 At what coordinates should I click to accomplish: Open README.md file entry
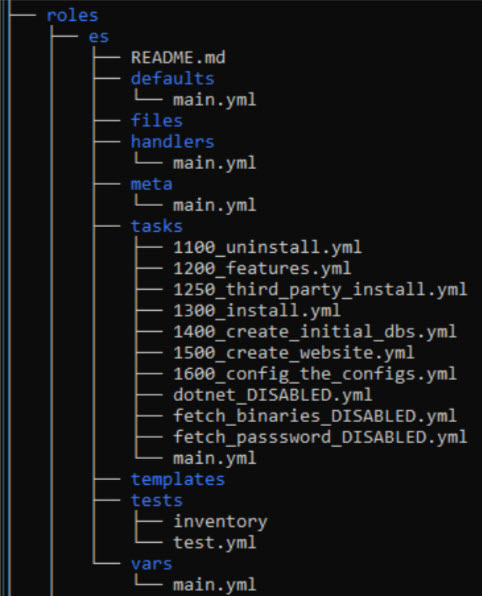tap(178, 58)
